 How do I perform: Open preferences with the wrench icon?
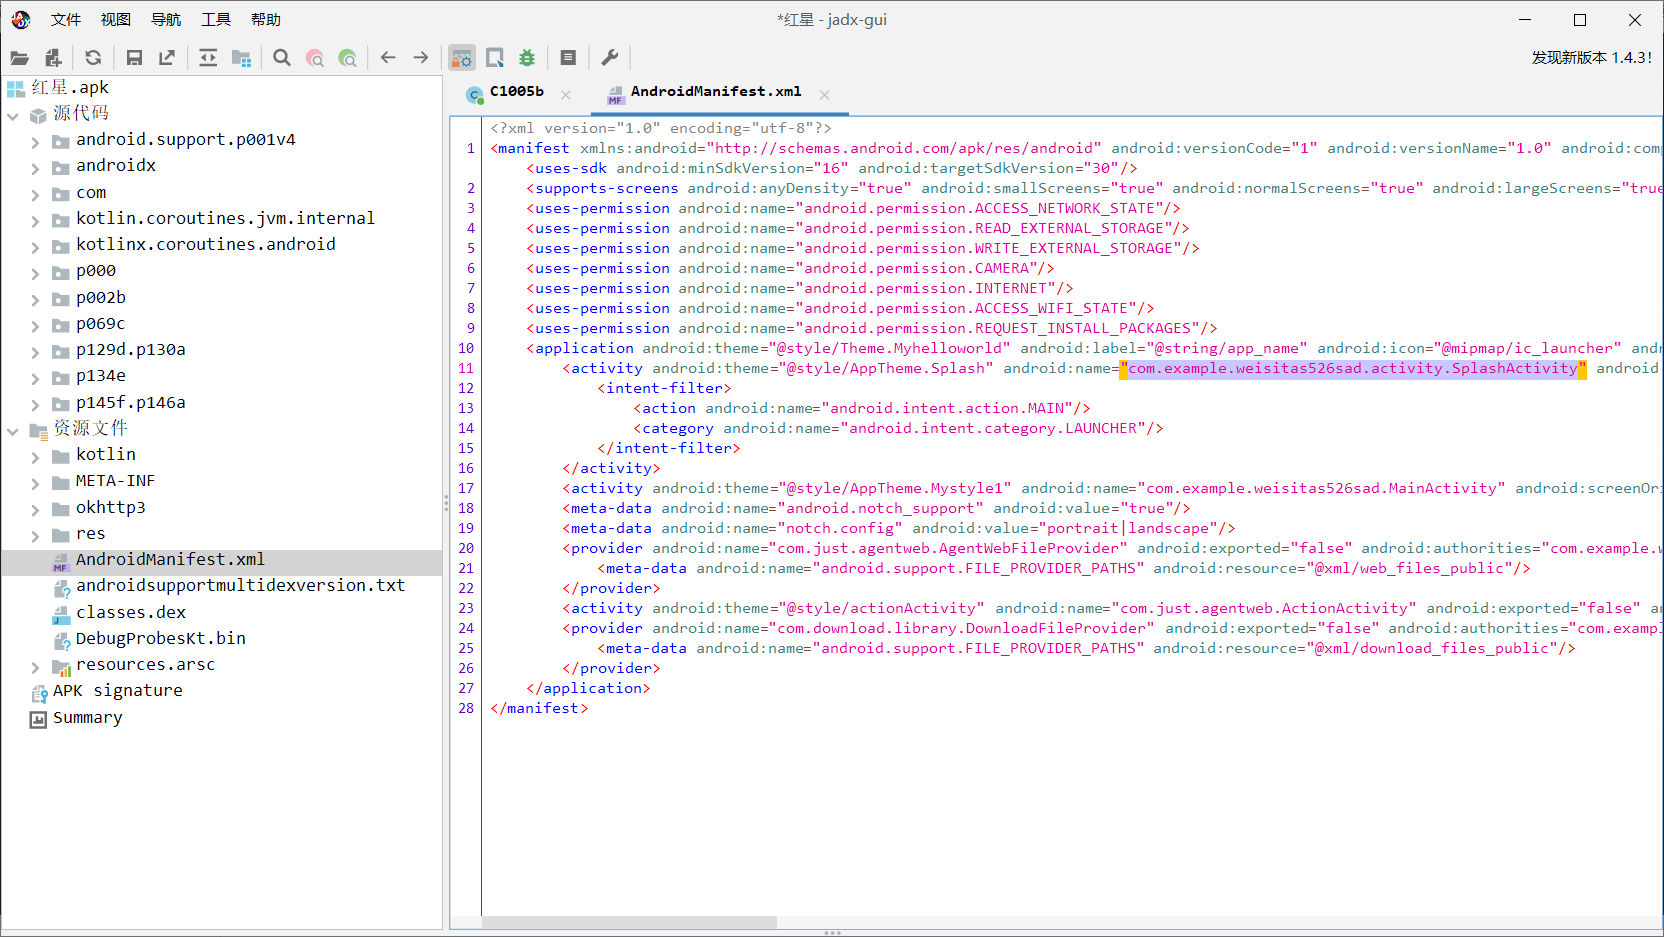(x=610, y=58)
